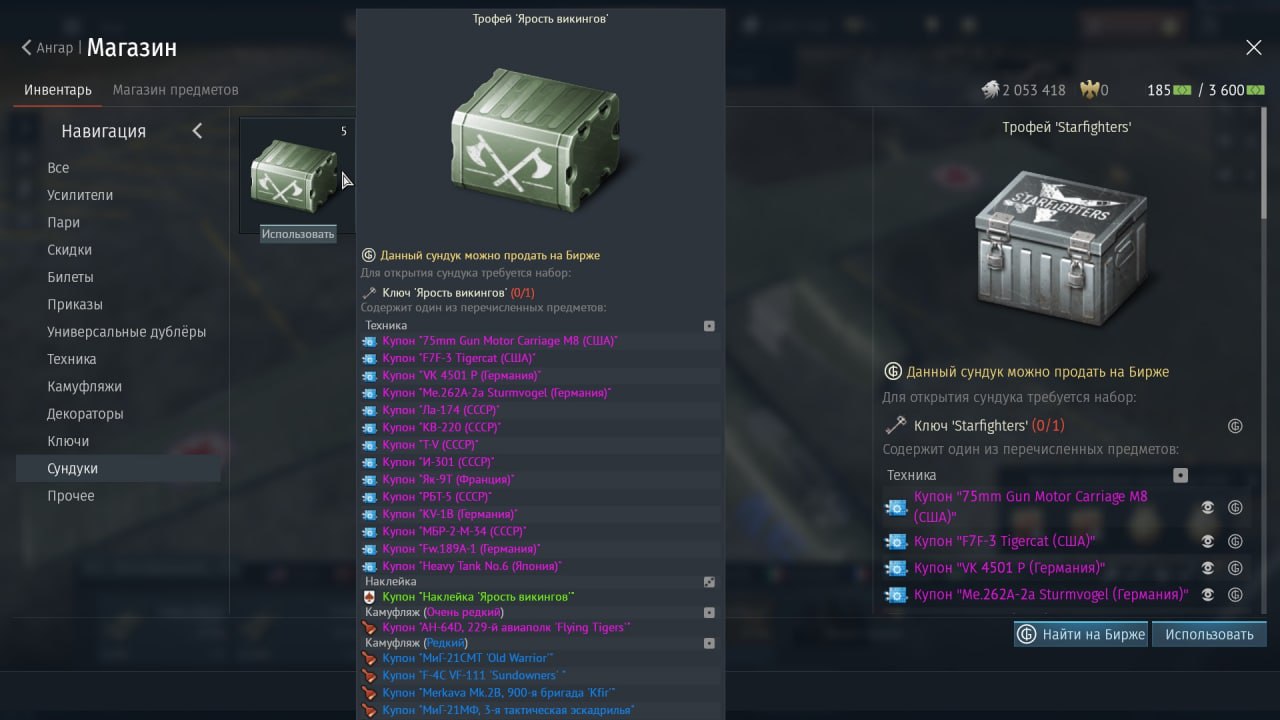Switch to Магазин предметов tab

tap(176, 90)
